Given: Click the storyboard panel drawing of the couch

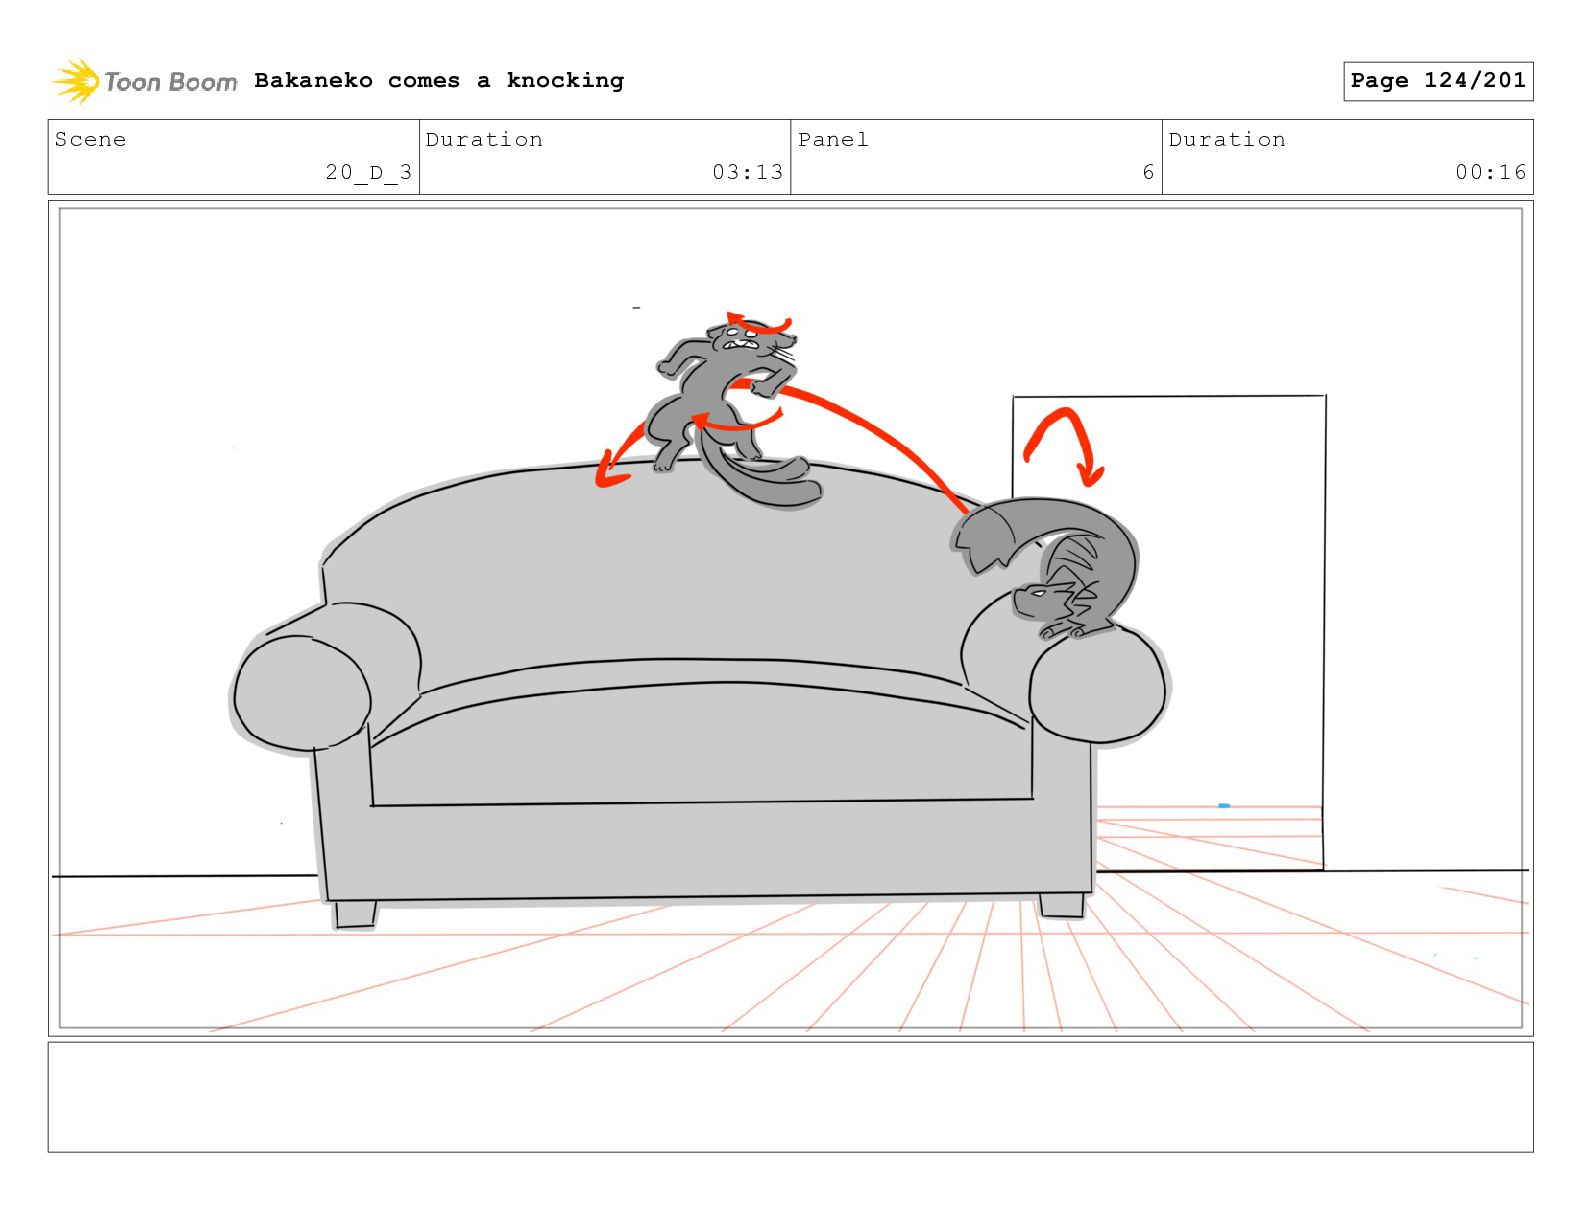Looking at the screenshot, I should tap(790, 618).
